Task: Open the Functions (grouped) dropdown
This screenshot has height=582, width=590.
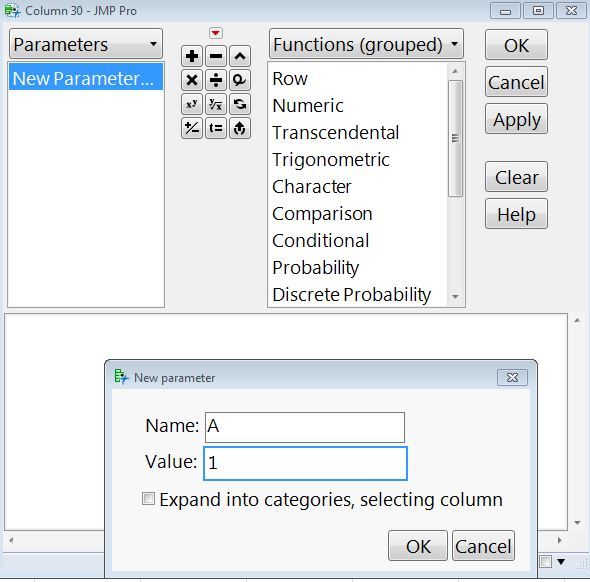Action: tap(366, 44)
